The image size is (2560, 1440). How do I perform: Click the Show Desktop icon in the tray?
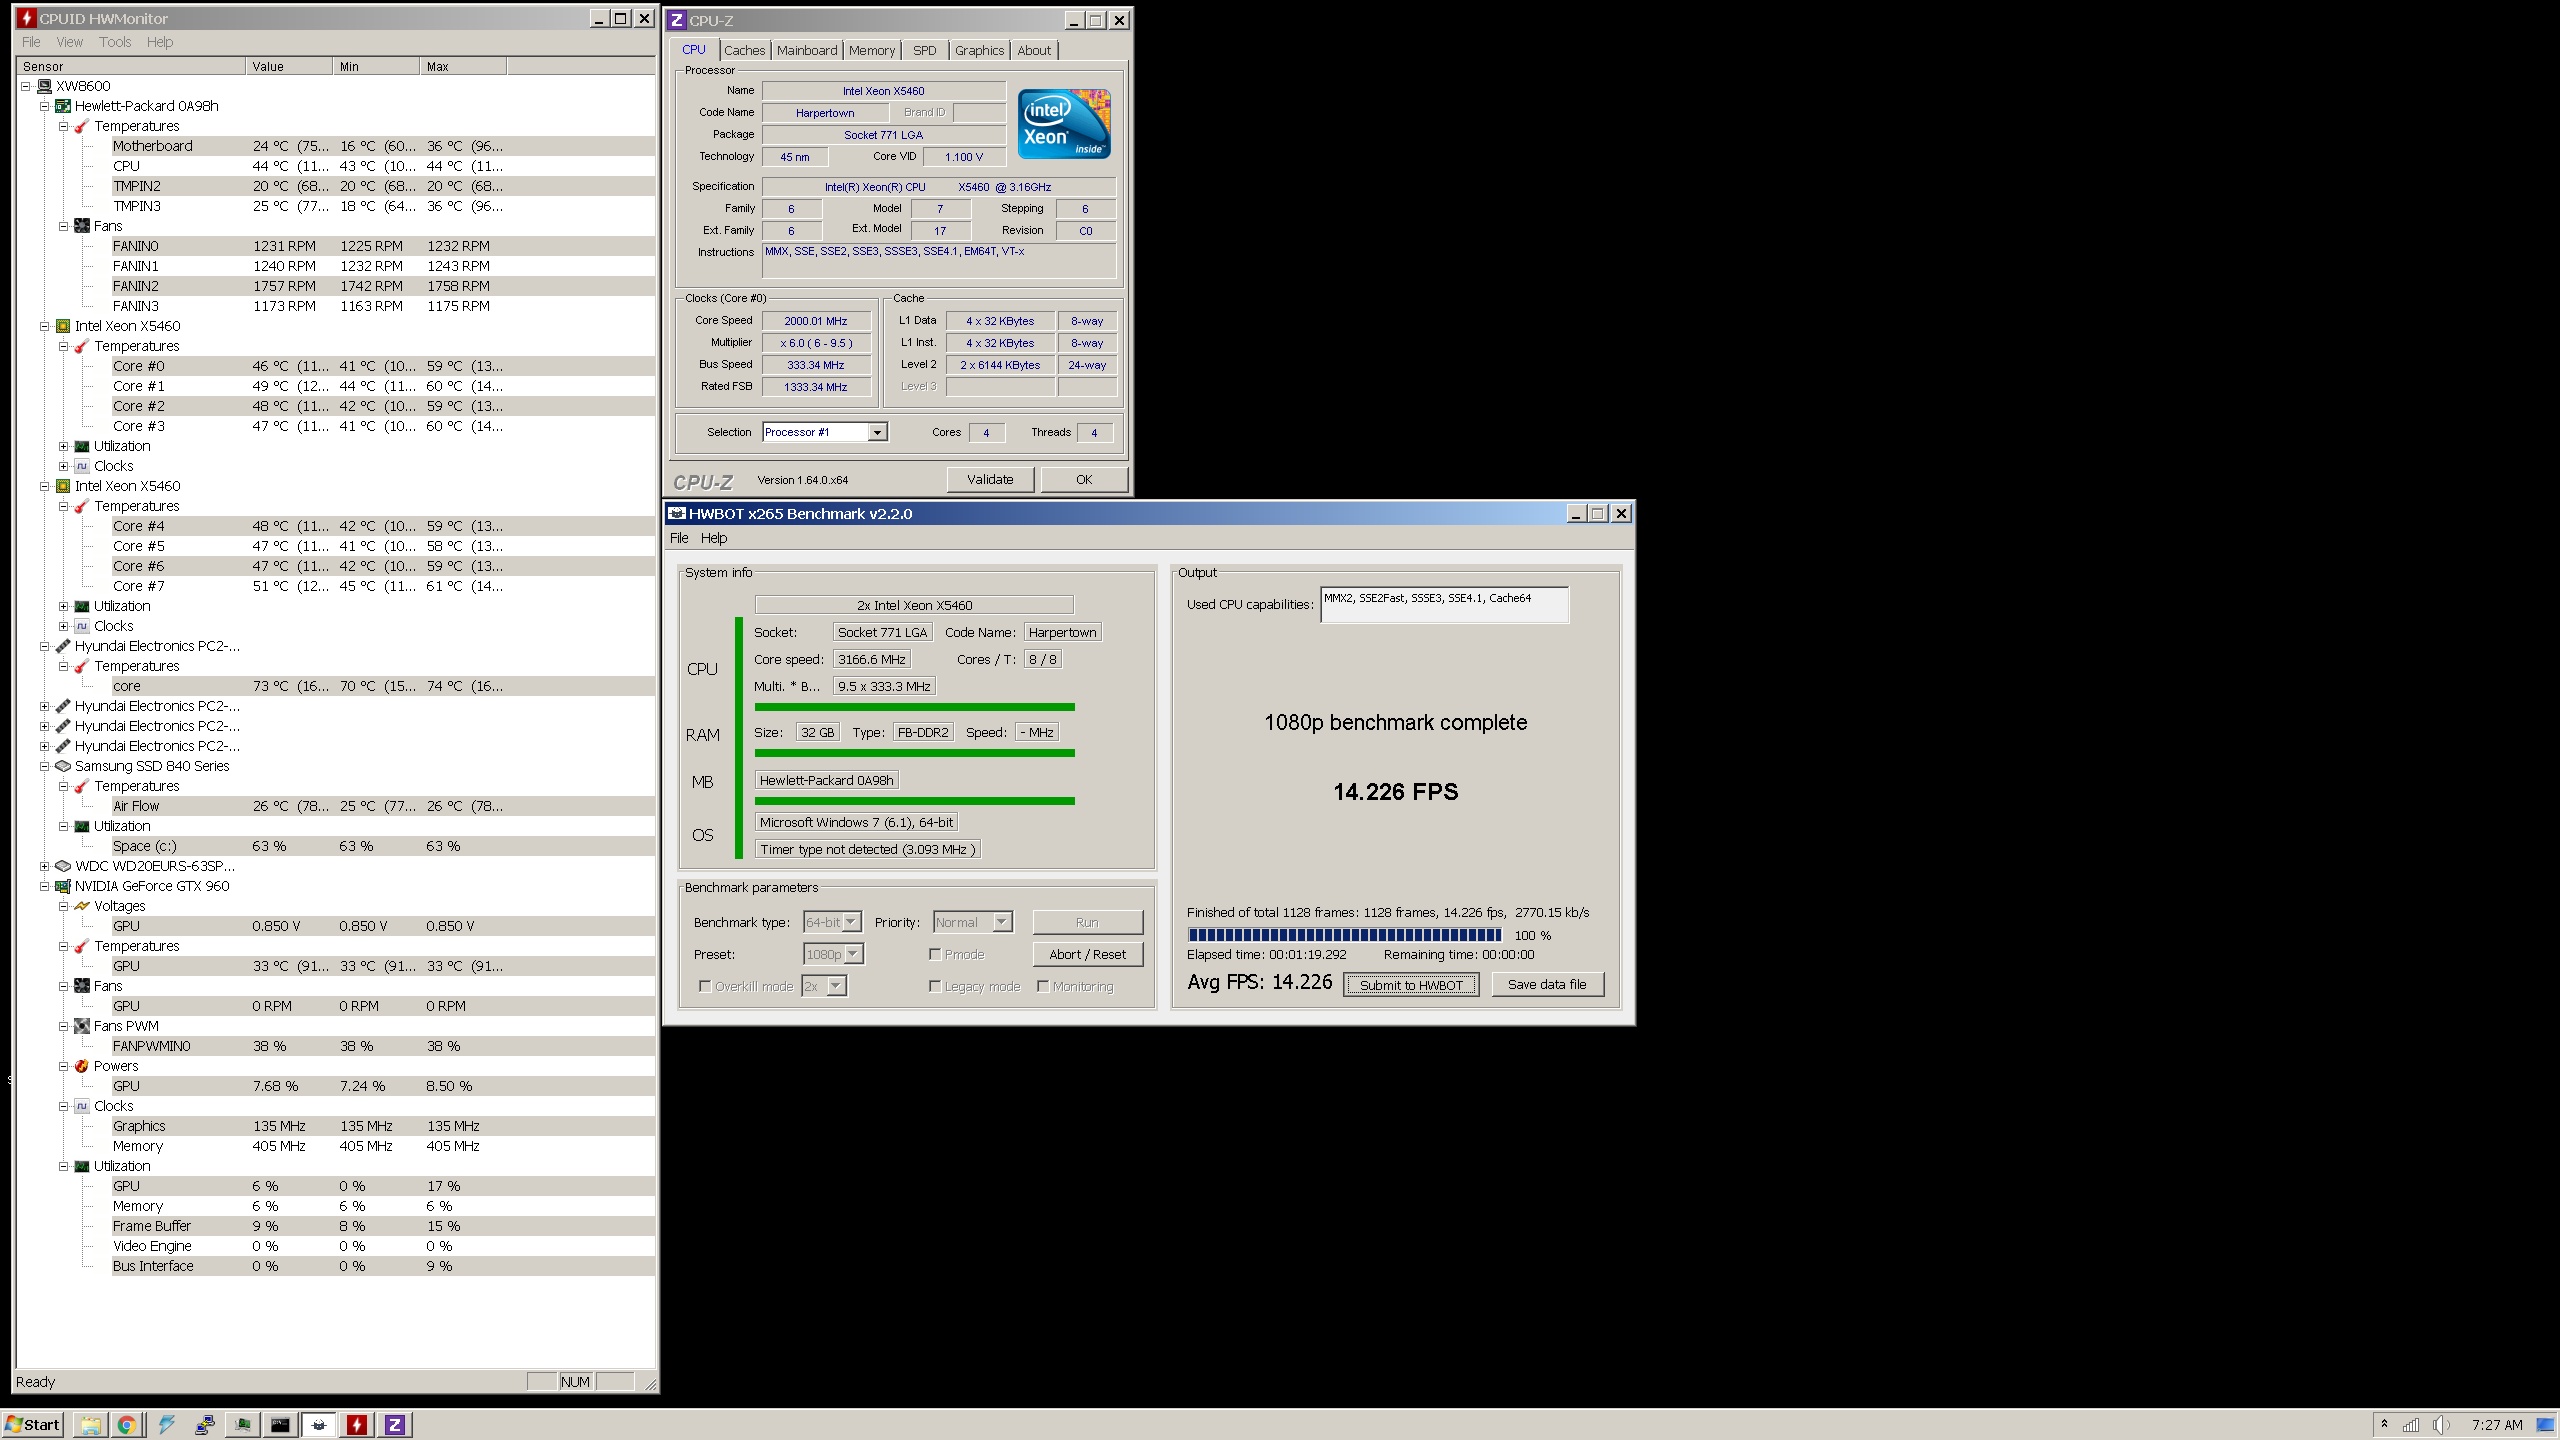(2545, 1425)
